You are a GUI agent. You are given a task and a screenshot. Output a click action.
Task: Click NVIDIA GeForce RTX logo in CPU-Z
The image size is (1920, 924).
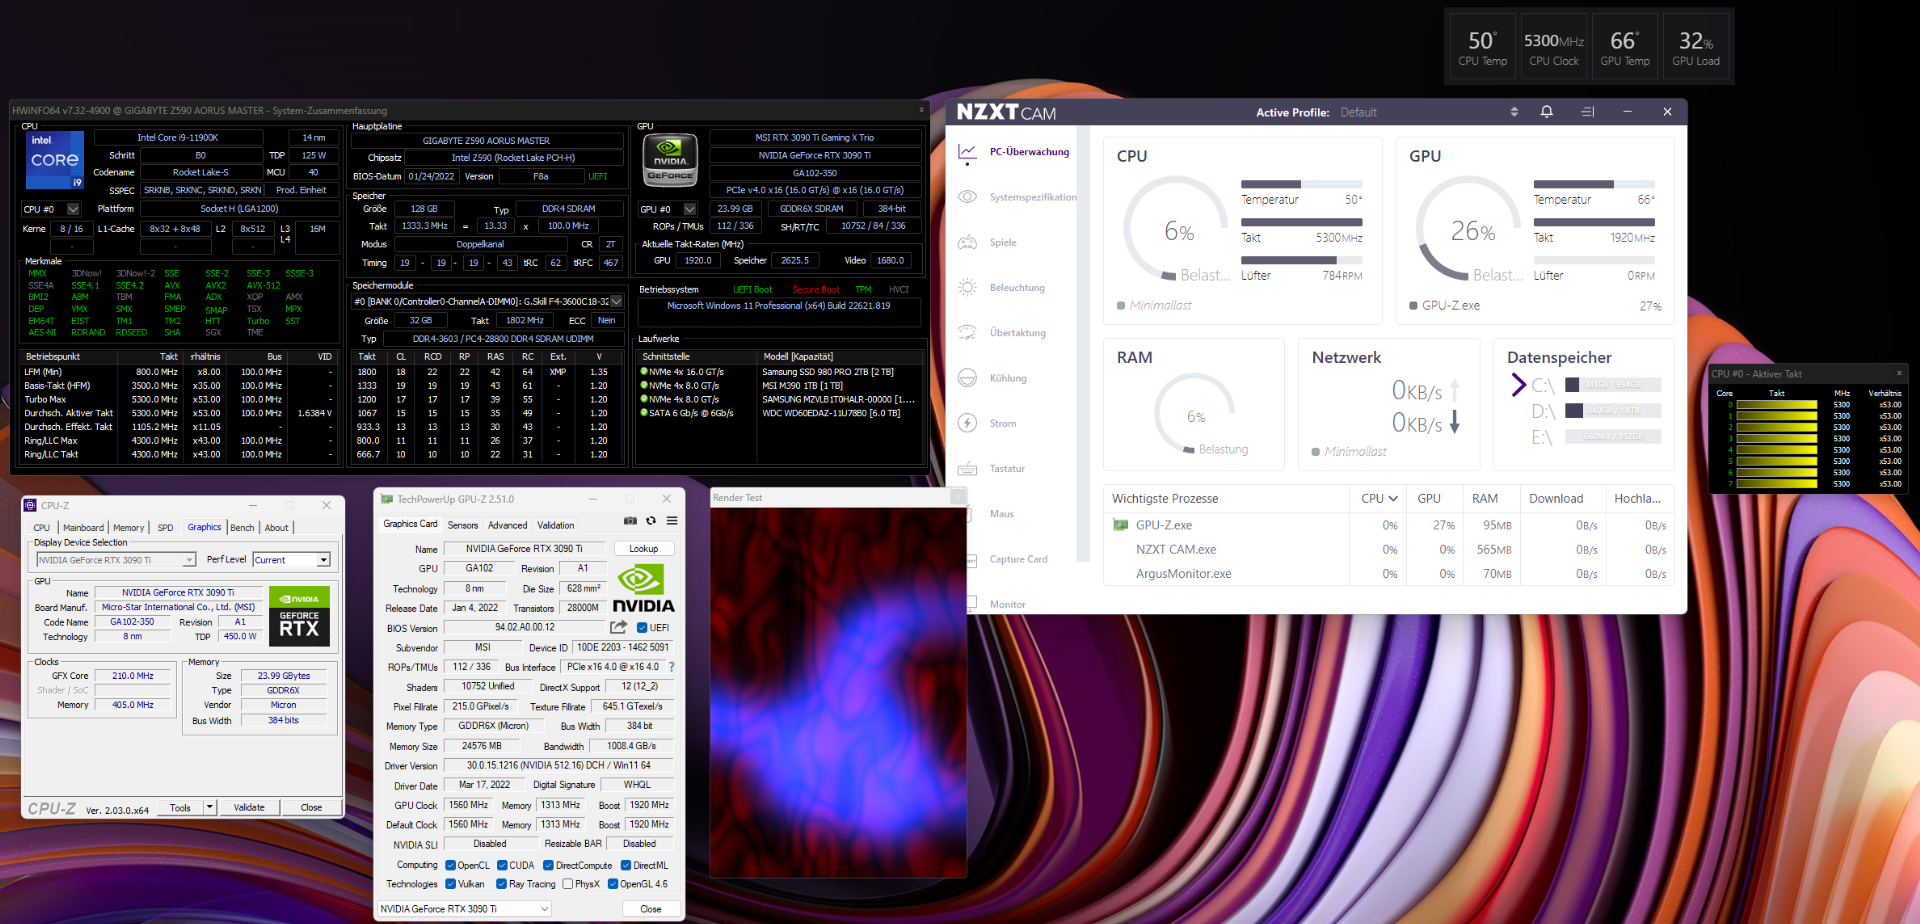click(299, 616)
